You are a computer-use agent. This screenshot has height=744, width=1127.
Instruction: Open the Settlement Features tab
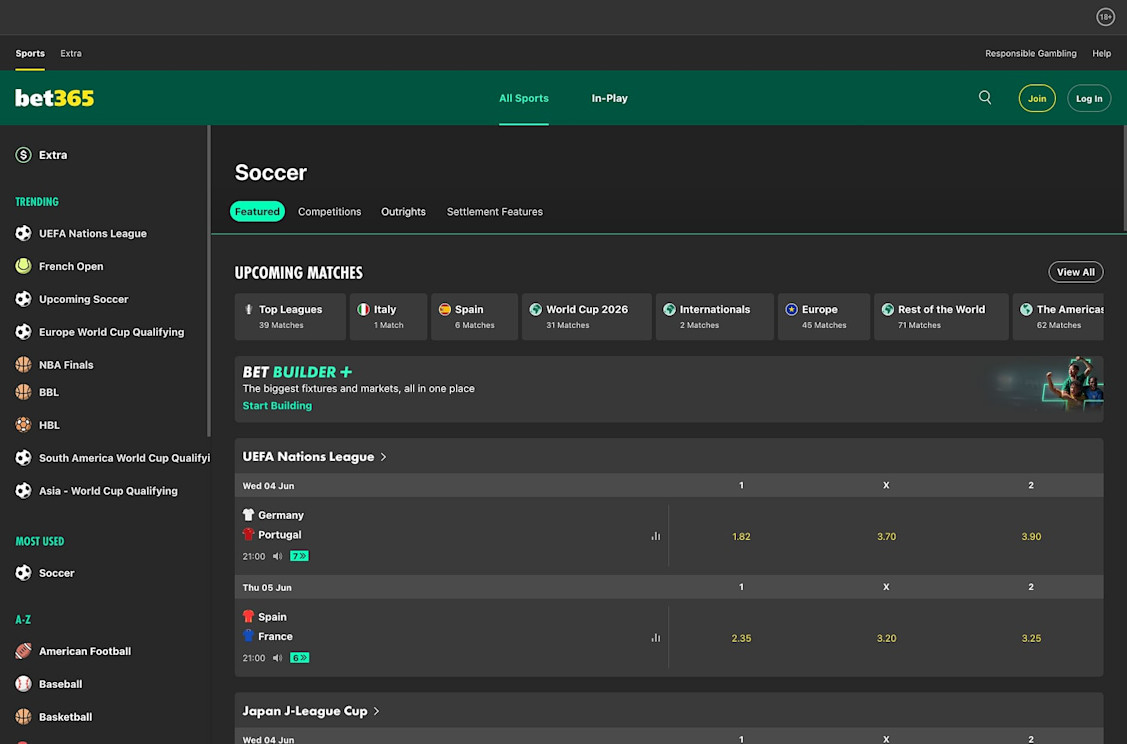click(494, 211)
